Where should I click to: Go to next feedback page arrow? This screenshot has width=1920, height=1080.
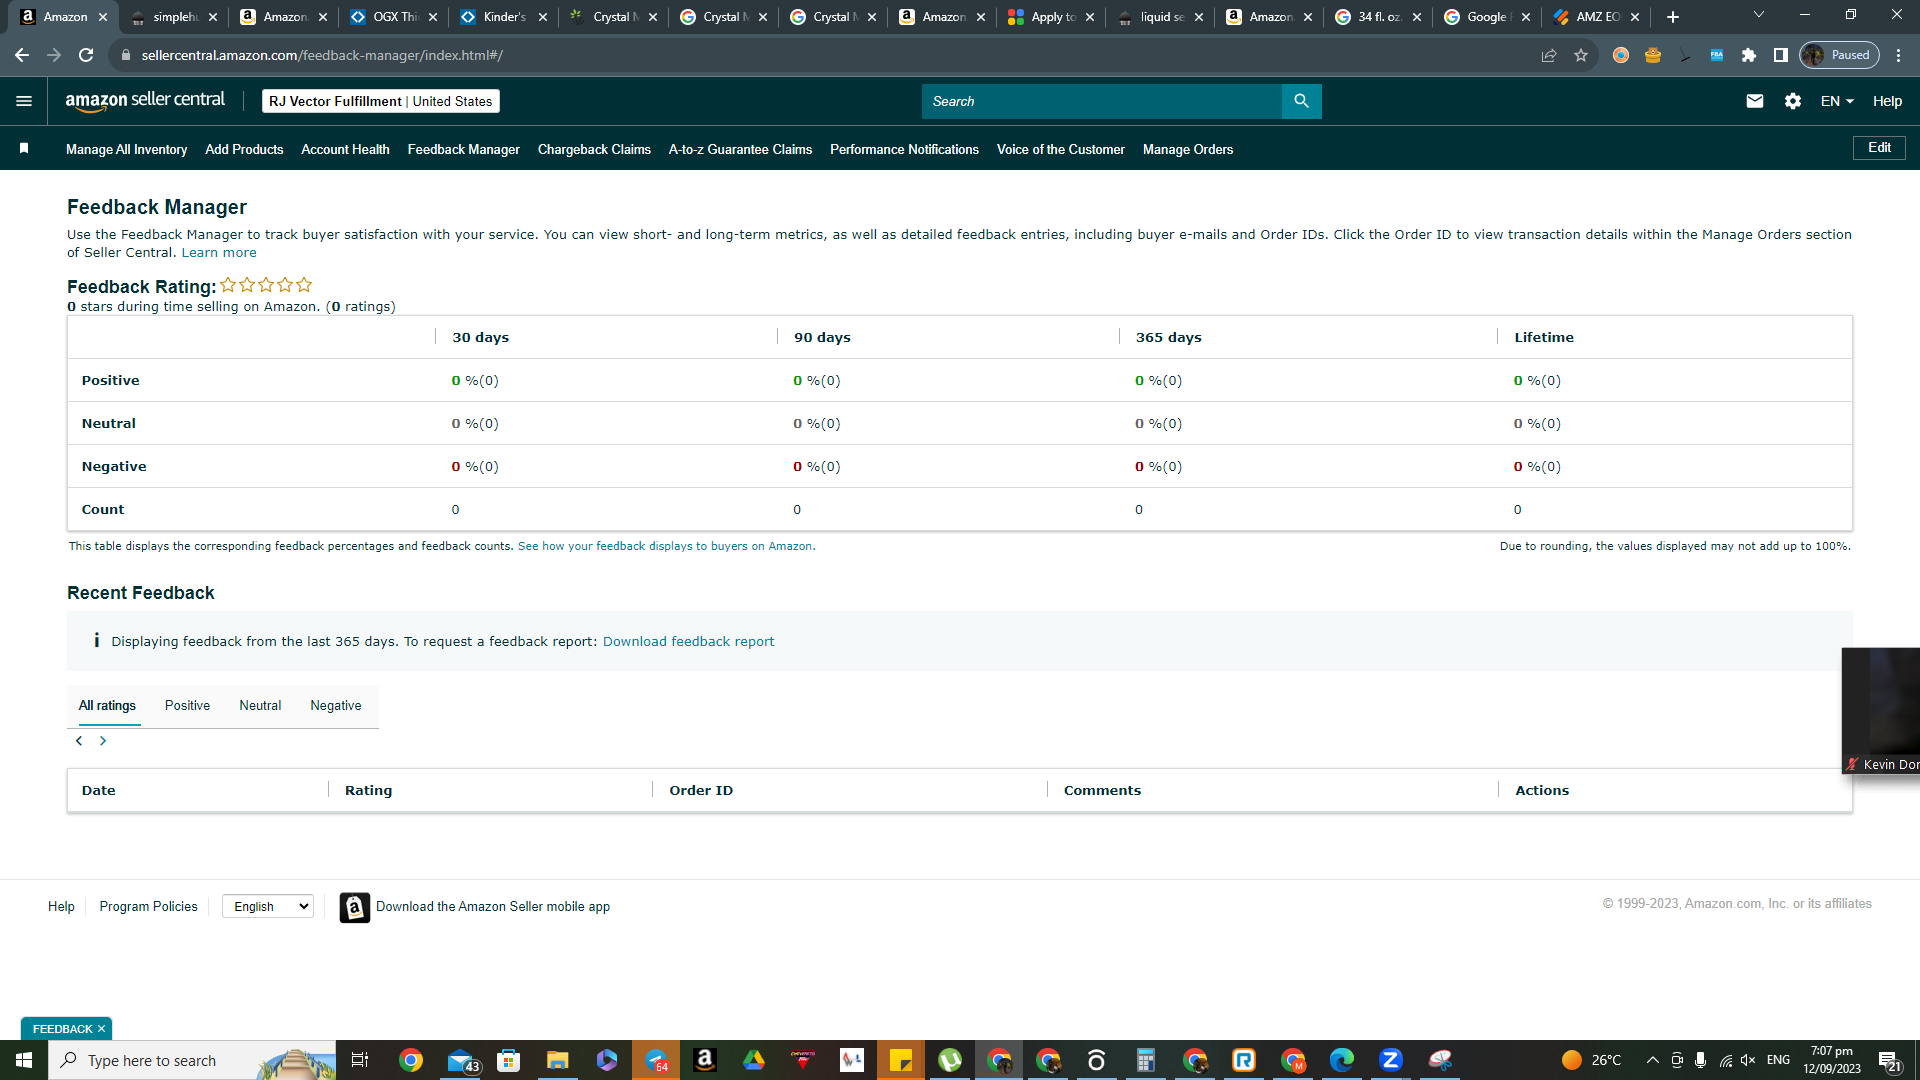coord(103,741)
